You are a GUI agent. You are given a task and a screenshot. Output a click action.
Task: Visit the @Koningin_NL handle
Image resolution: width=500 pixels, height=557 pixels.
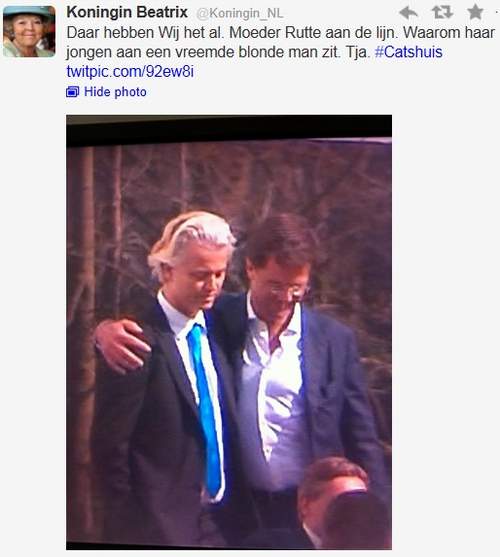[240, 13]
